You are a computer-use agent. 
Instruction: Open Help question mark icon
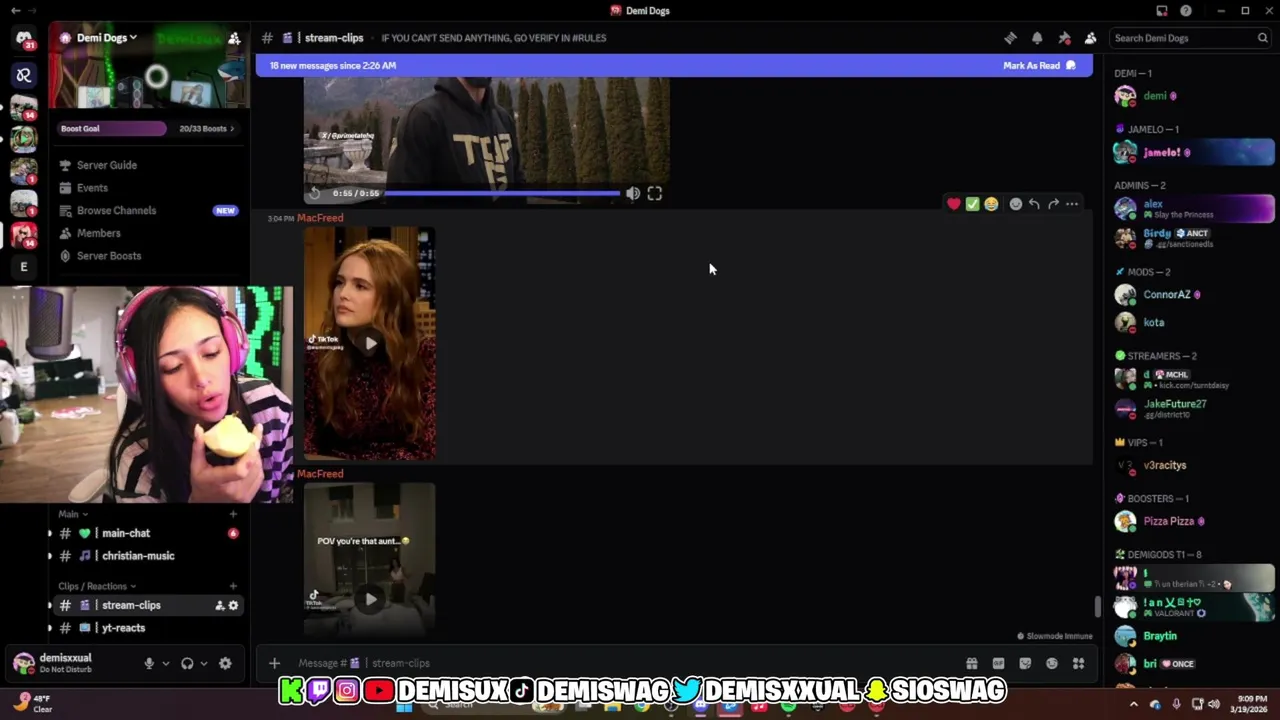coord(1186,11)
